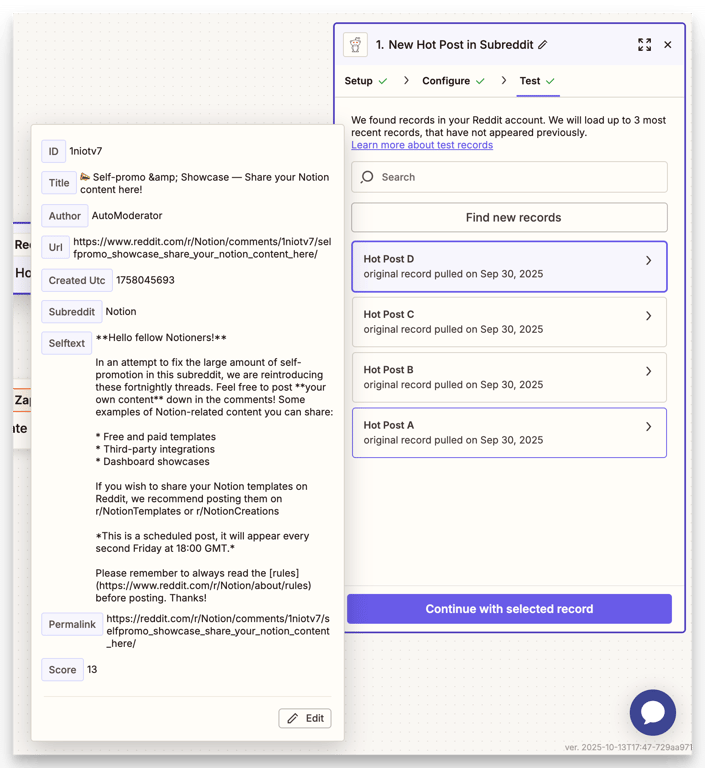Click the Permalink field label
The height and width of the screenshot is (768, 705).
[72, 624]
